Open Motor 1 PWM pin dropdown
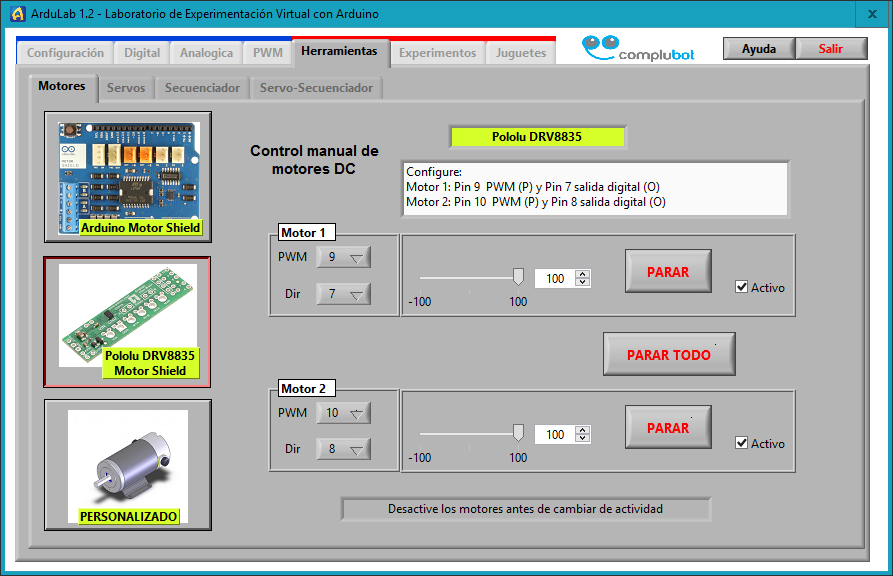 click(x=343, y=258)
